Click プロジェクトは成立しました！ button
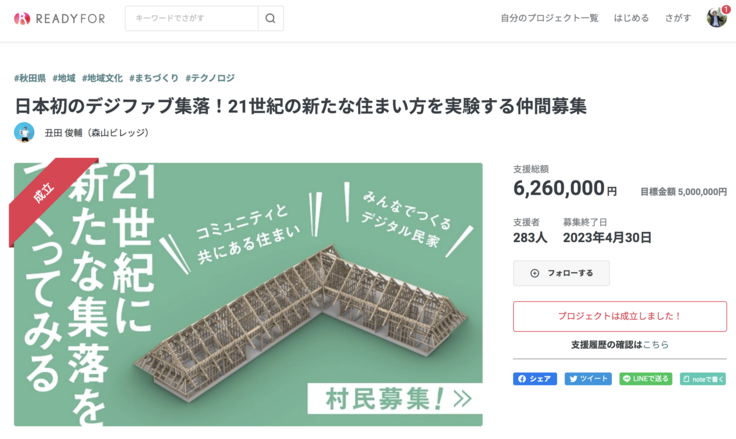Image resolution: width=736 pixels, height=439 pixels. point(620,316)
